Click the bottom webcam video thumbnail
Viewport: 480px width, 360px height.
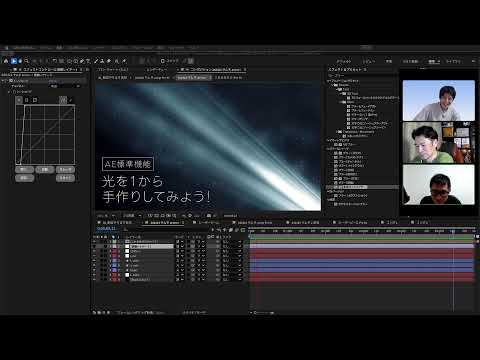tap(439, 184)
